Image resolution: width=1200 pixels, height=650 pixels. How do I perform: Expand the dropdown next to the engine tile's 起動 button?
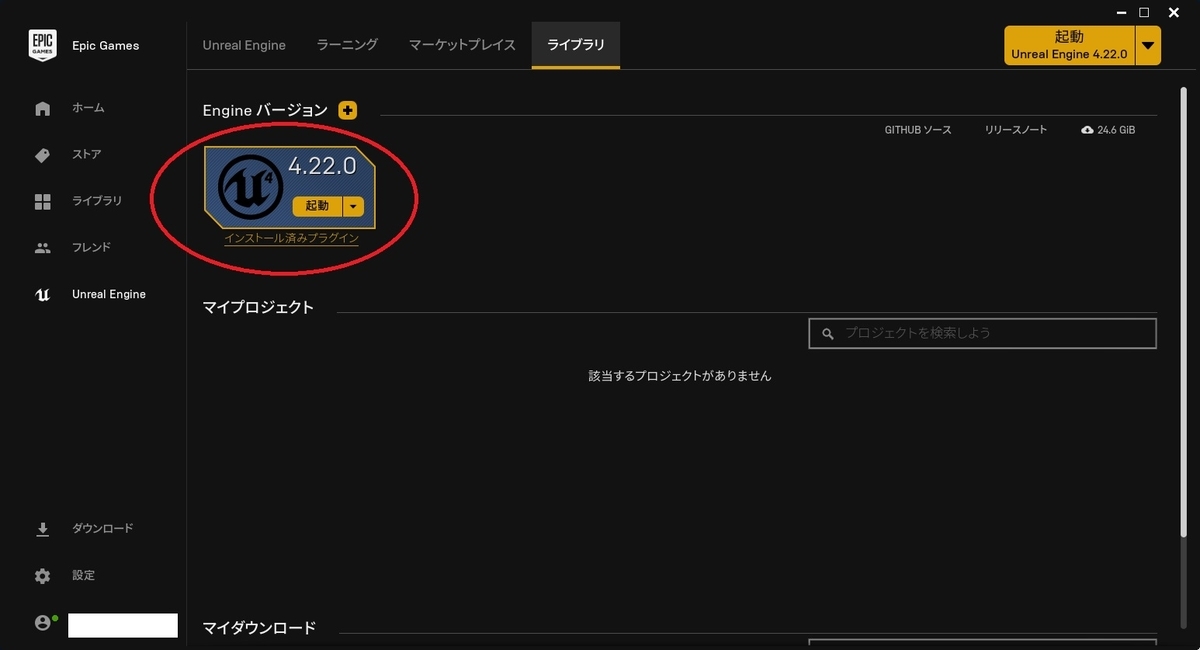point(352,206)
